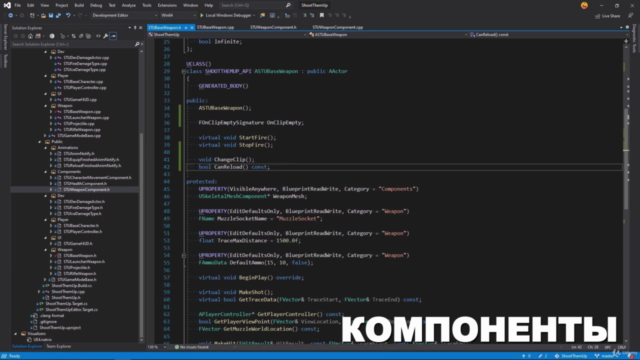
Task: Pin the STUBaseWeapon.h tab
Action: pyautogui.click(x=186, y=27)
